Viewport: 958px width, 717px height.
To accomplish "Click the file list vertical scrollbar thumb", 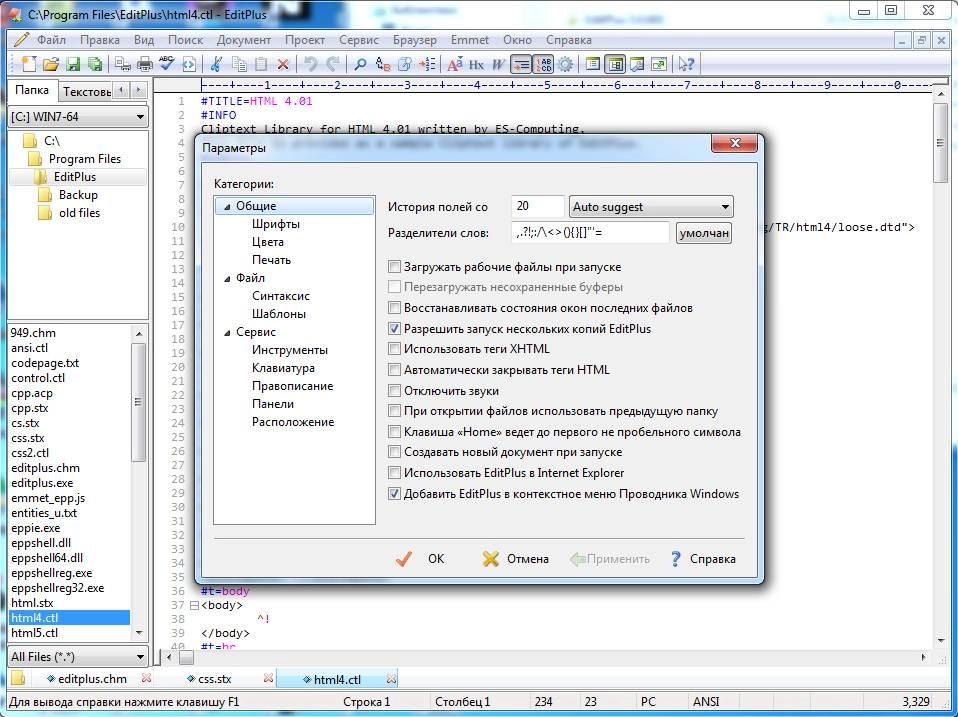I will [x=139, y=402].
